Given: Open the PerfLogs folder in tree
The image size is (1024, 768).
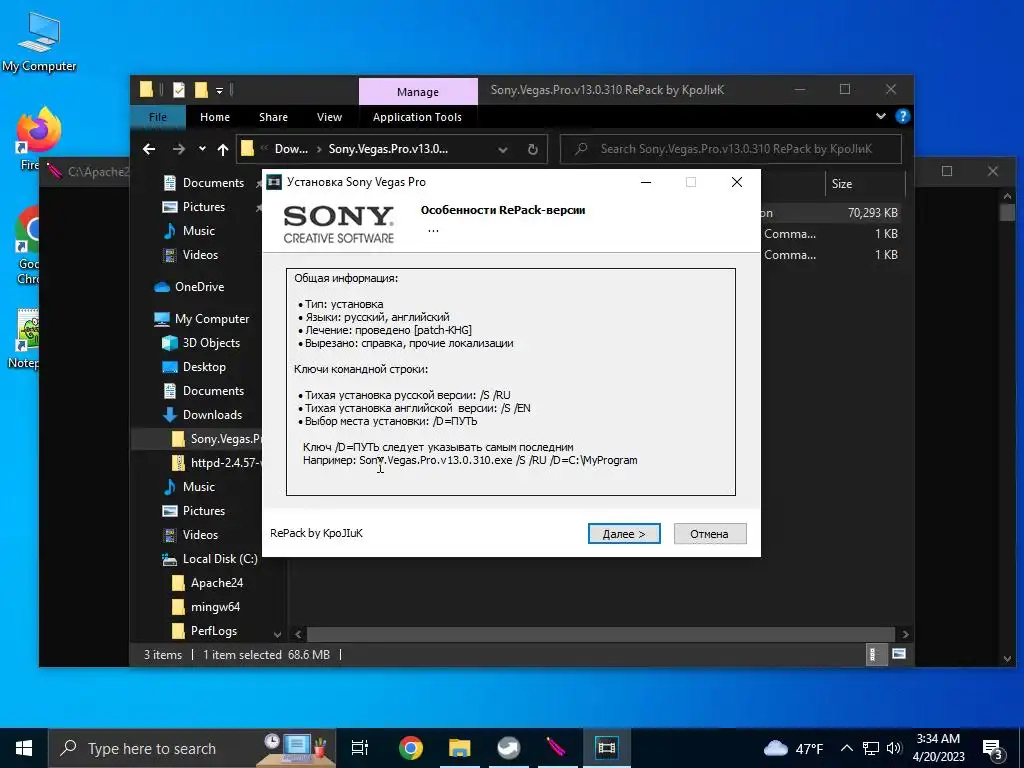Looking at the screenshot, I should click(x=214, y=631).
